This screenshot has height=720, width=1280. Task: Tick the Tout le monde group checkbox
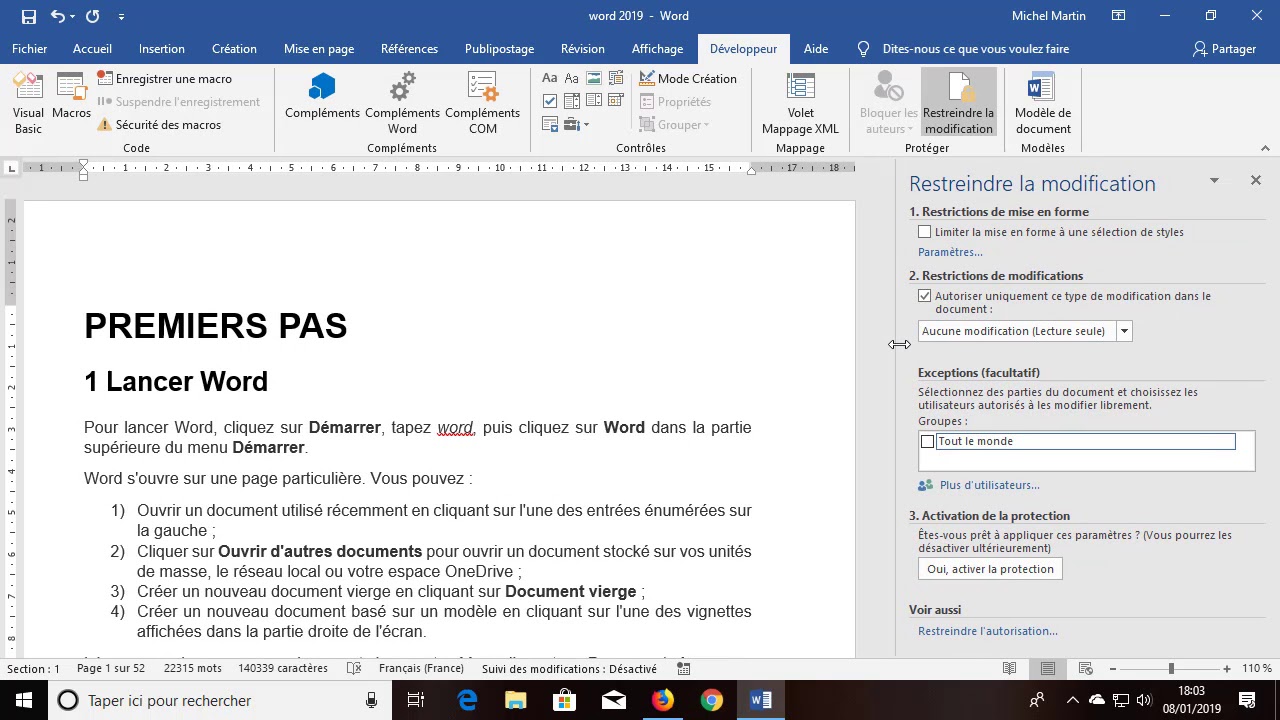[928, 442]
